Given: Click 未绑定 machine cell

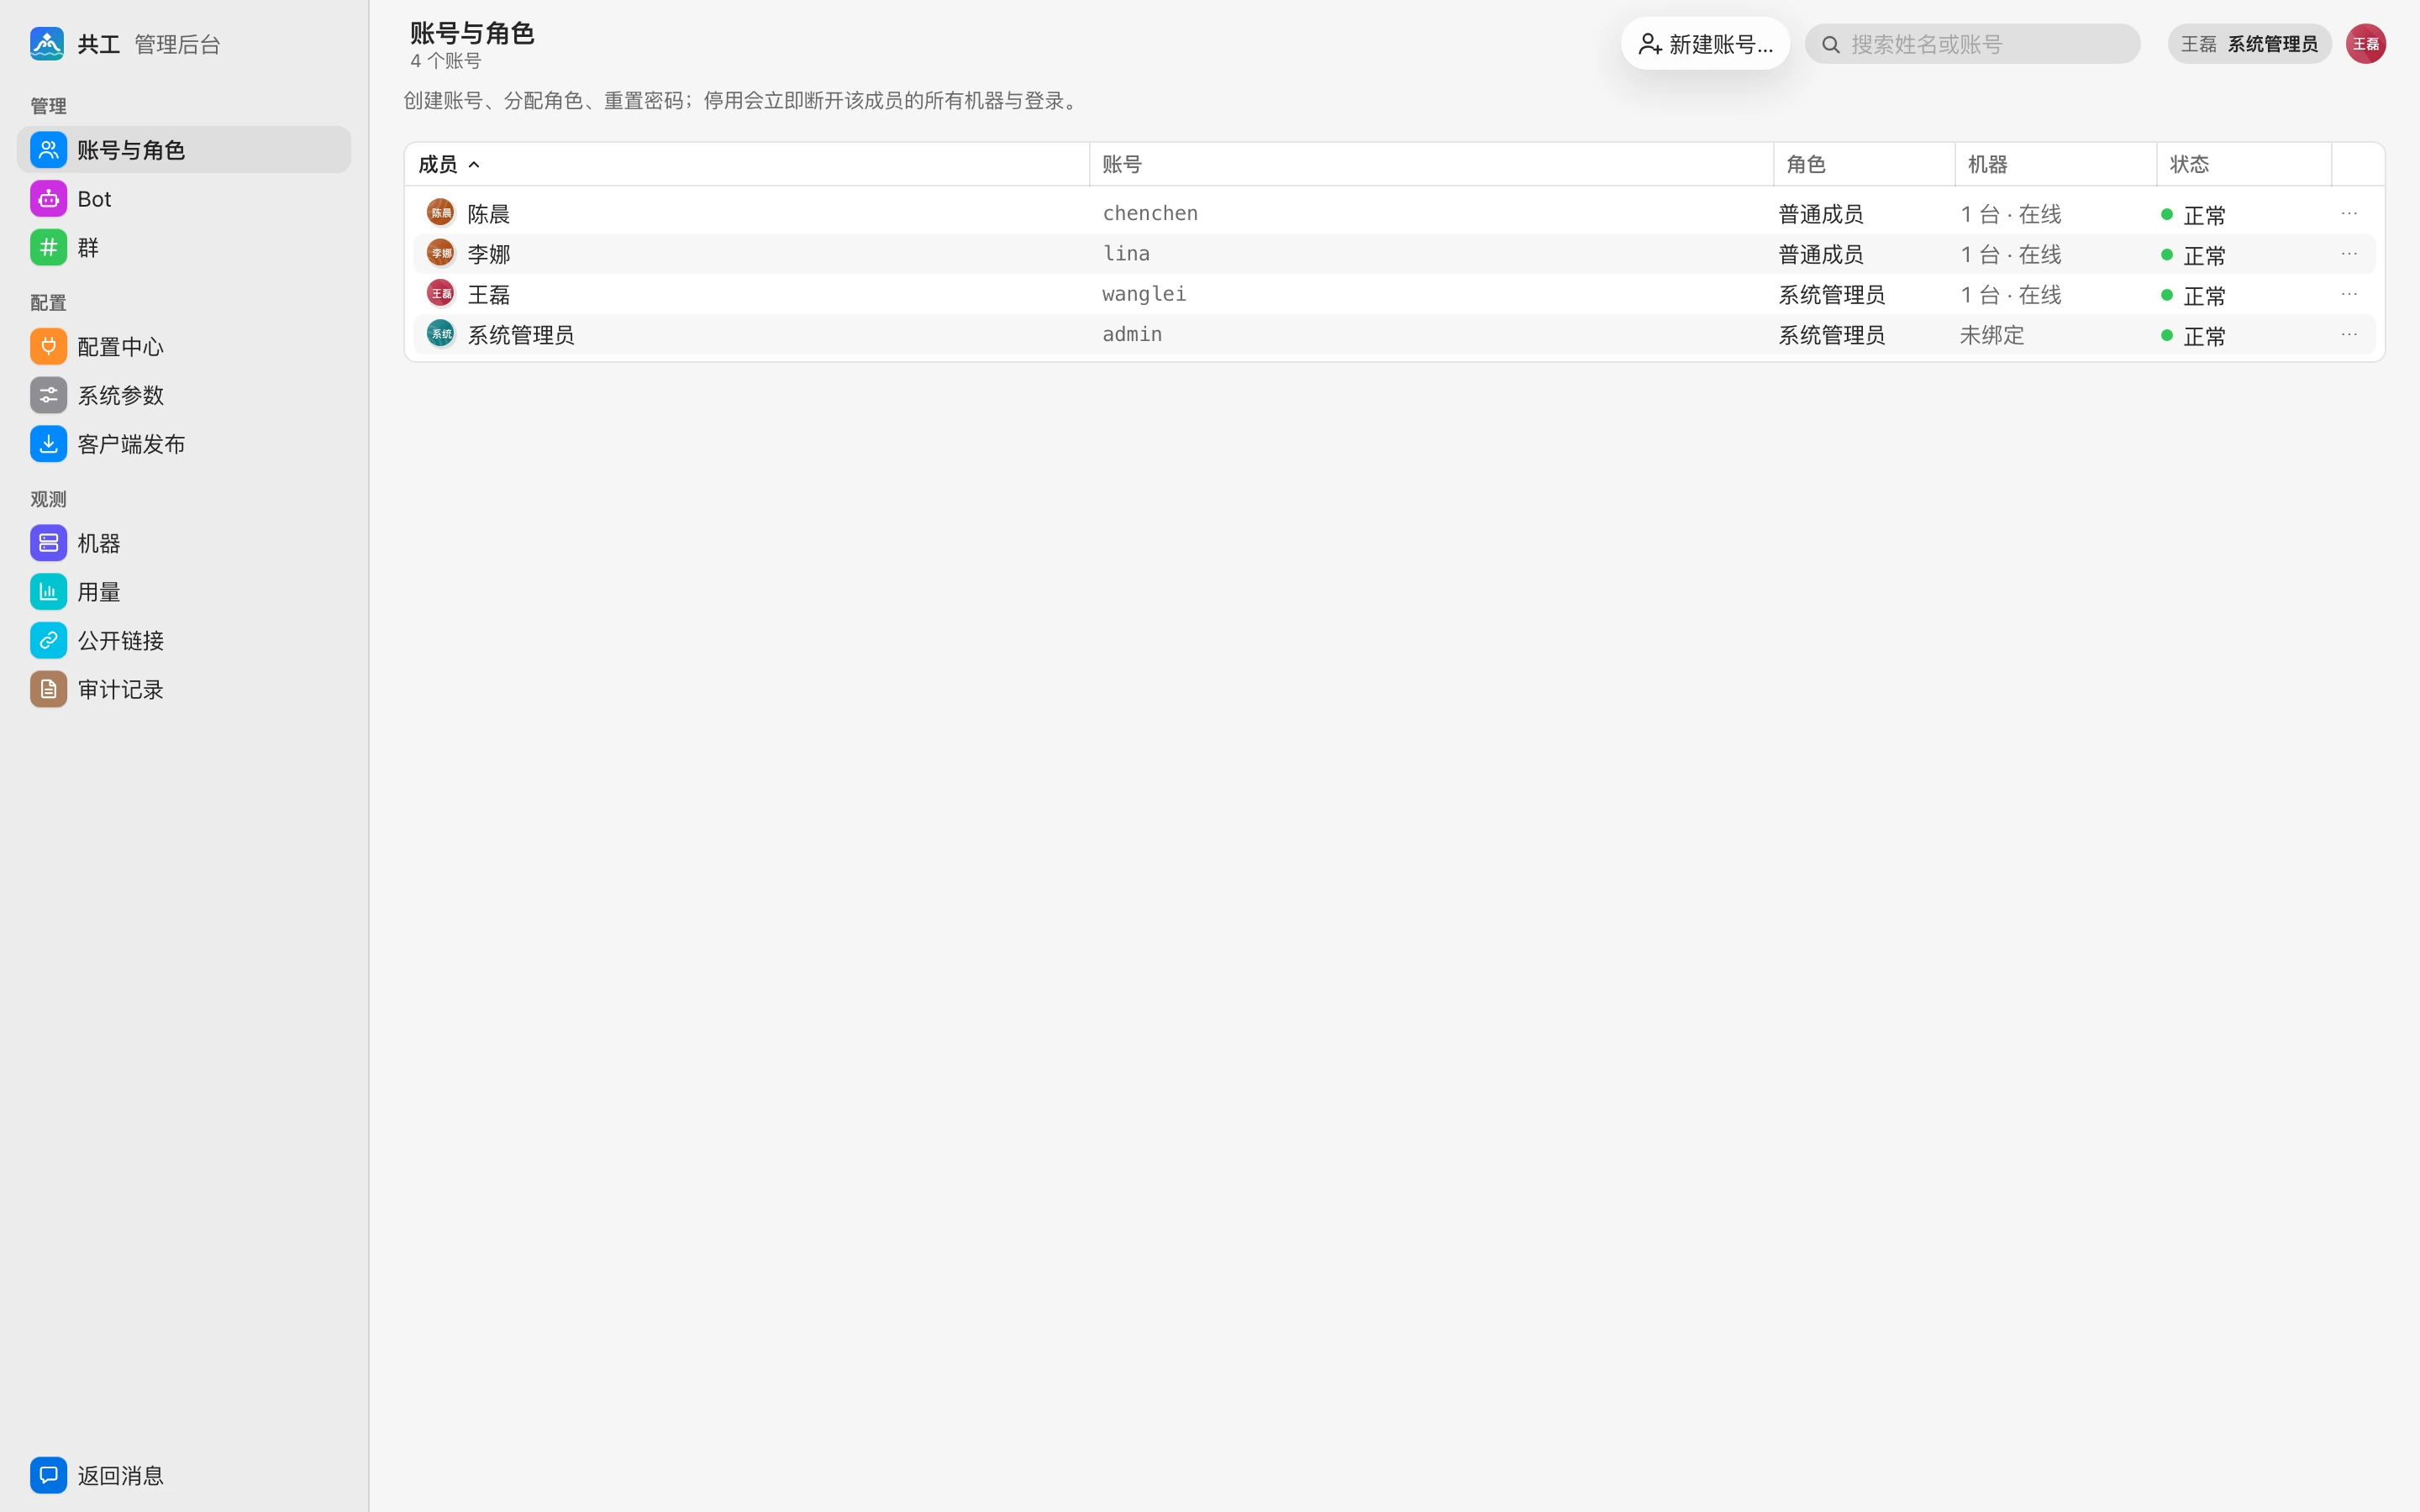Looking at the screenshot, I should click(x=1992, y=335).
